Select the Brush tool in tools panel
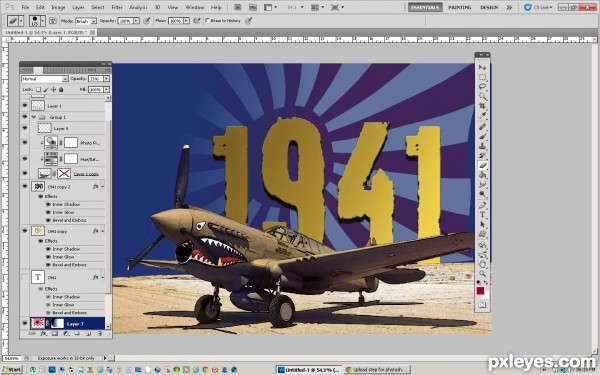 tap(483, 136)
